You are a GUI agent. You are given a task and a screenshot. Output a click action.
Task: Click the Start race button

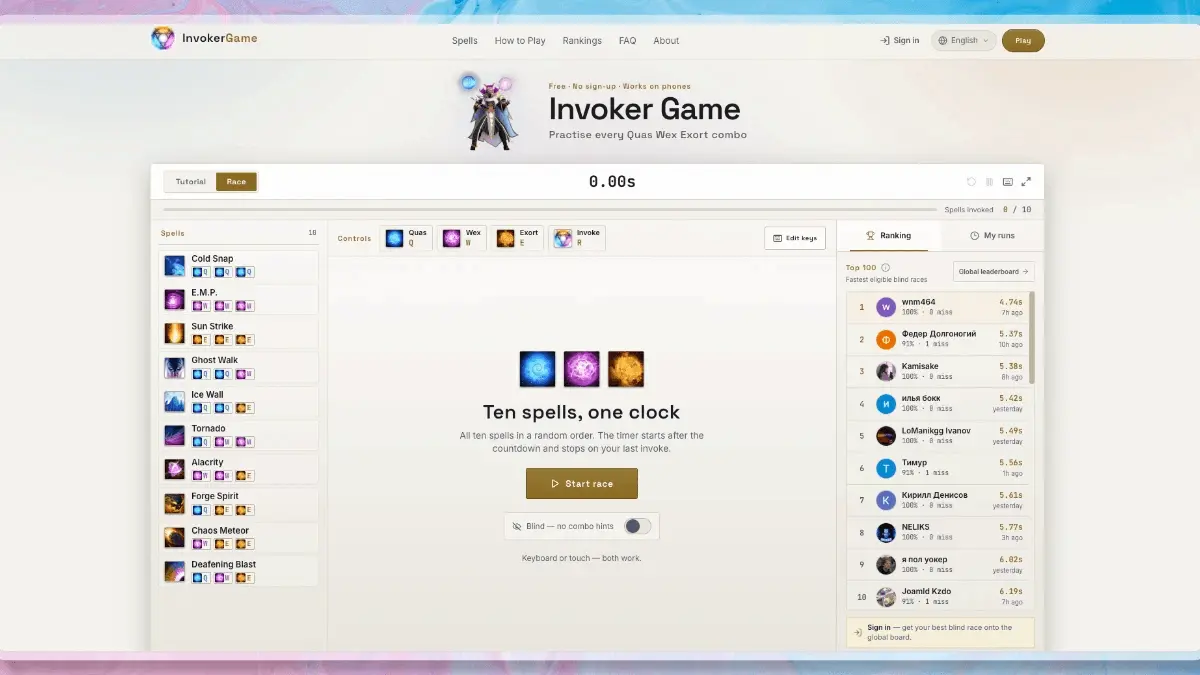coord(582,484)
